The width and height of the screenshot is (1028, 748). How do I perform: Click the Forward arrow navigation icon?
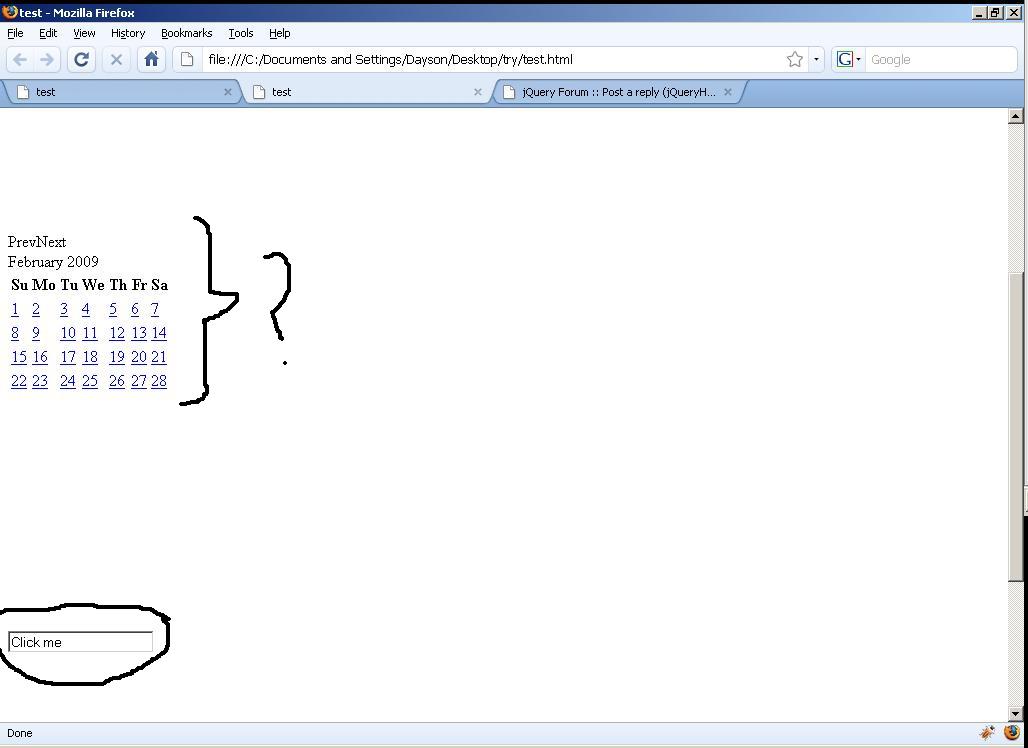tap(46, 60)
